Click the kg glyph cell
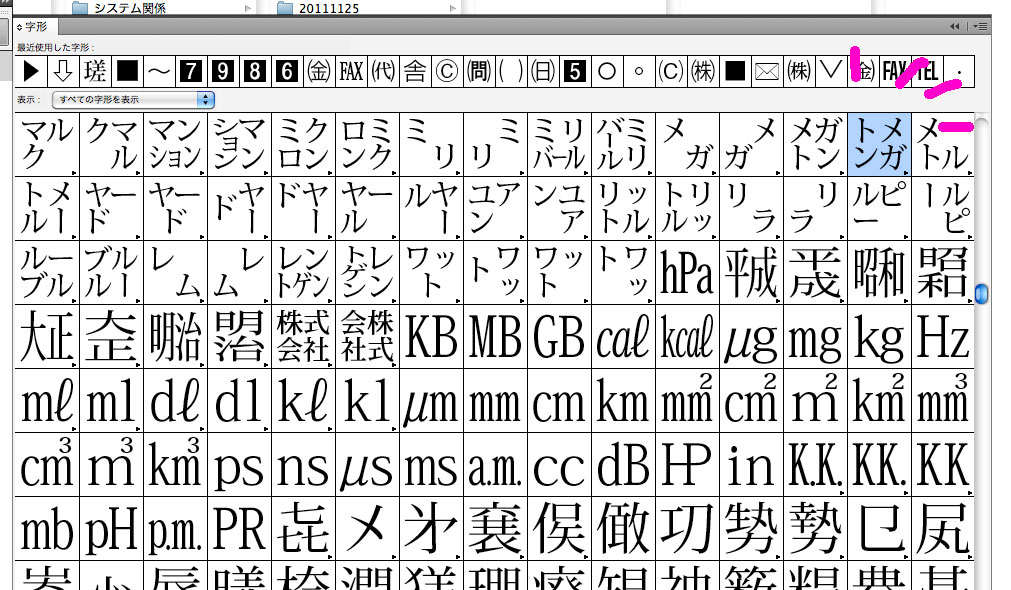This screenshot has height=590, width=1011. 879,337
